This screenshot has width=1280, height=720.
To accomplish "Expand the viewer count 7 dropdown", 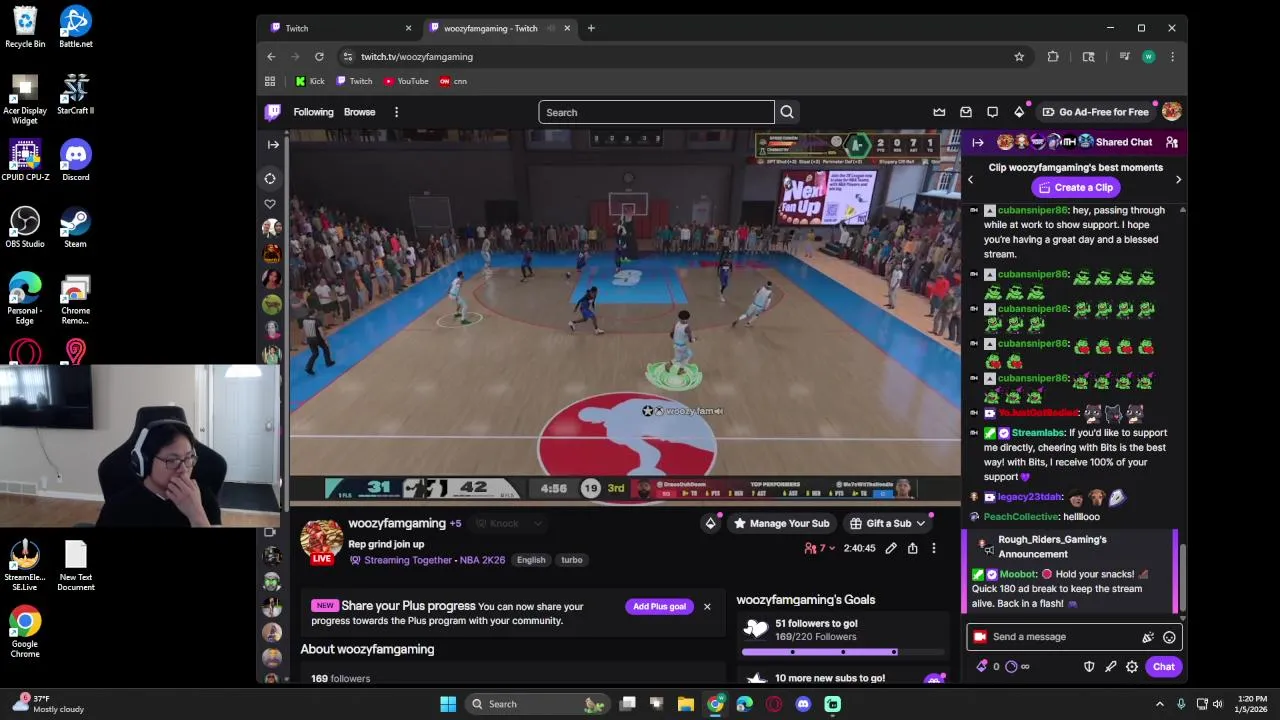I will pos(820,548).
